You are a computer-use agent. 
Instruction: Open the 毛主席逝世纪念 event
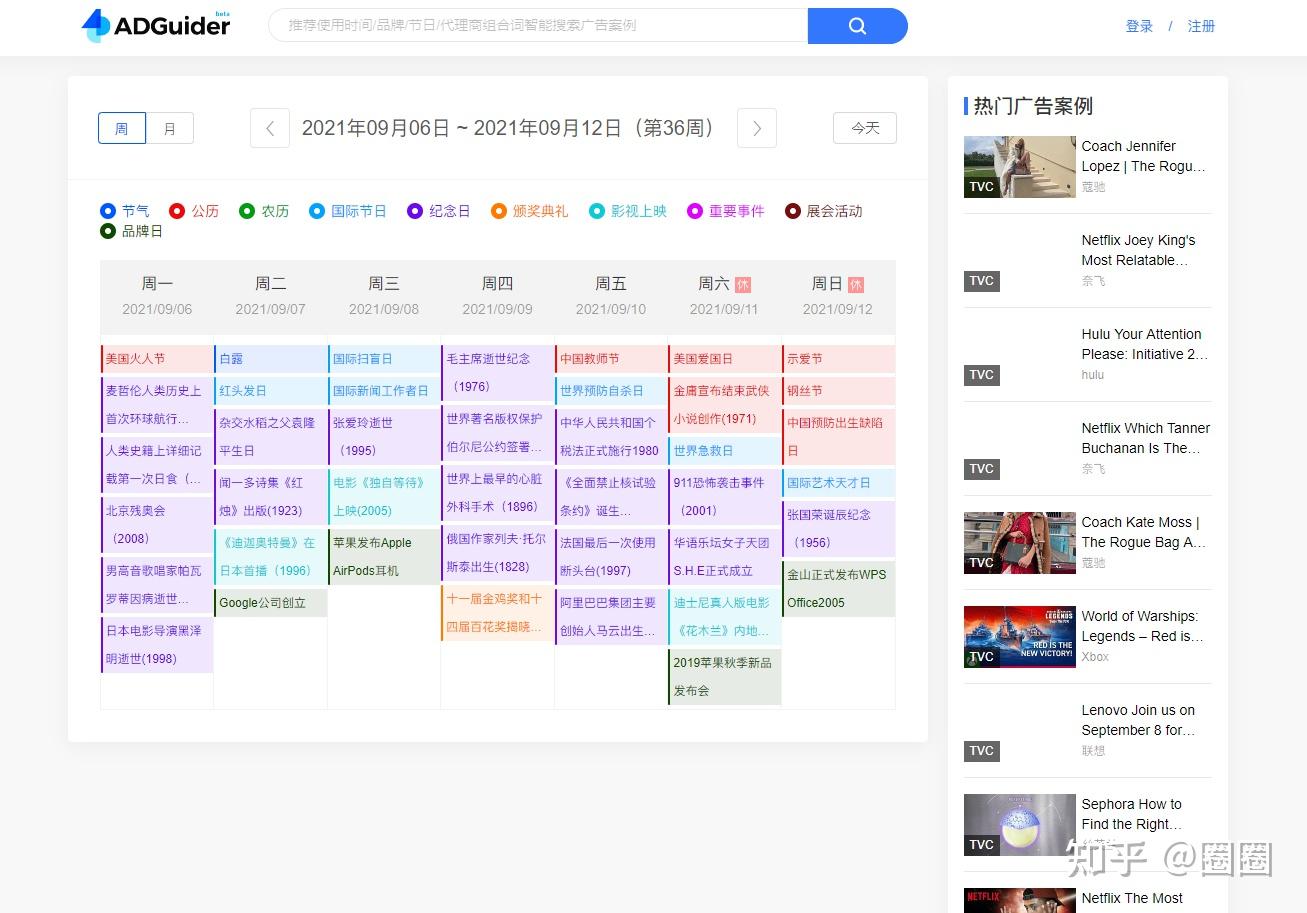pyautogui.click(x=498, y=373)
